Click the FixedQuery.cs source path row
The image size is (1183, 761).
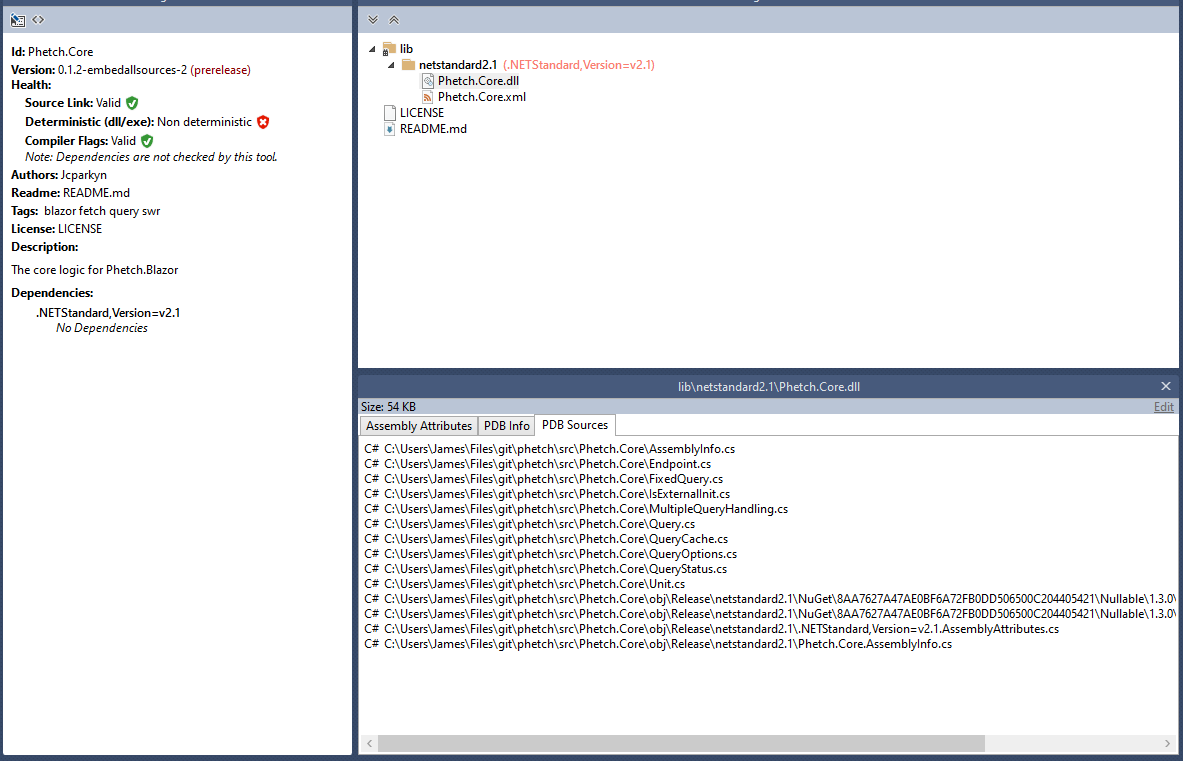[x=543, y=479]
